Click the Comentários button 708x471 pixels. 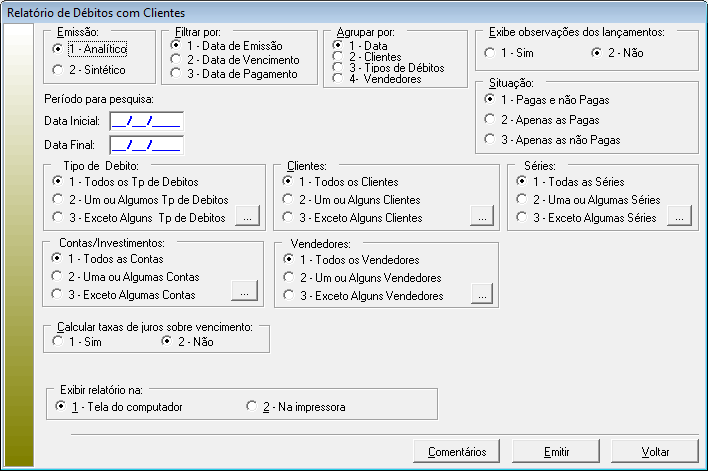click(x=456, y=451)
